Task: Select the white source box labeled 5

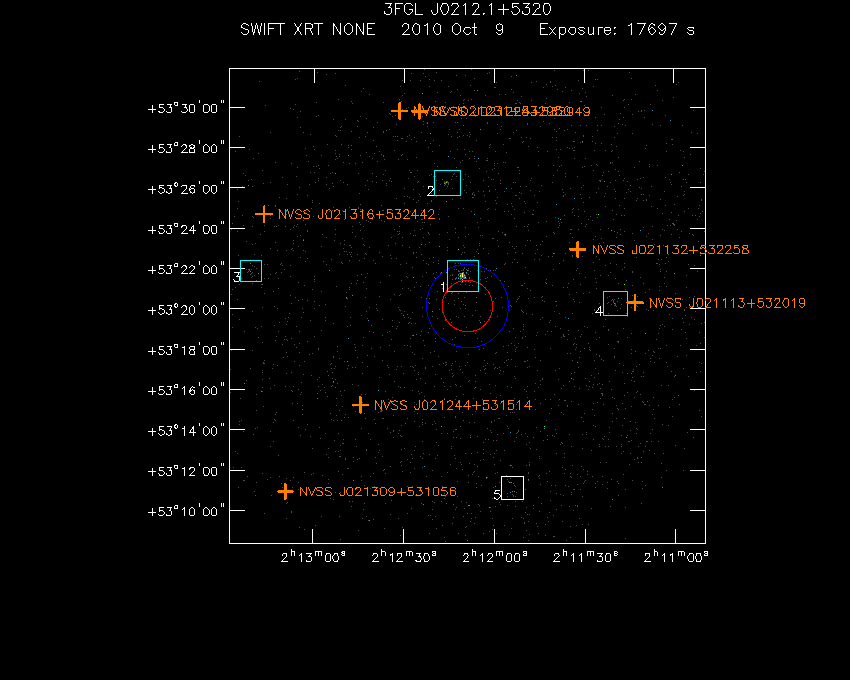Action: pyautogui.click(x=512, y=488)
